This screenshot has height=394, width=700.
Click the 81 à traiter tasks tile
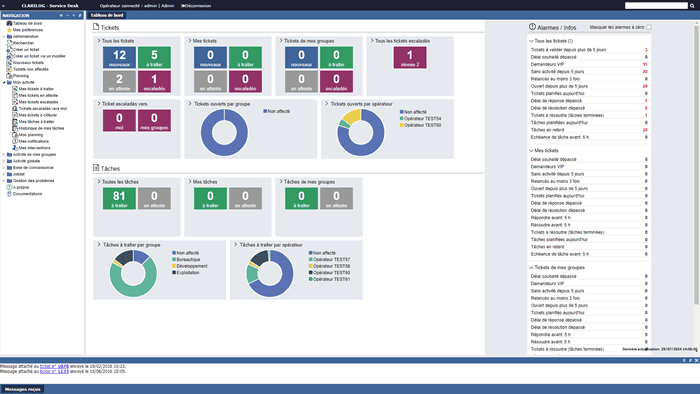click(119, 199)
